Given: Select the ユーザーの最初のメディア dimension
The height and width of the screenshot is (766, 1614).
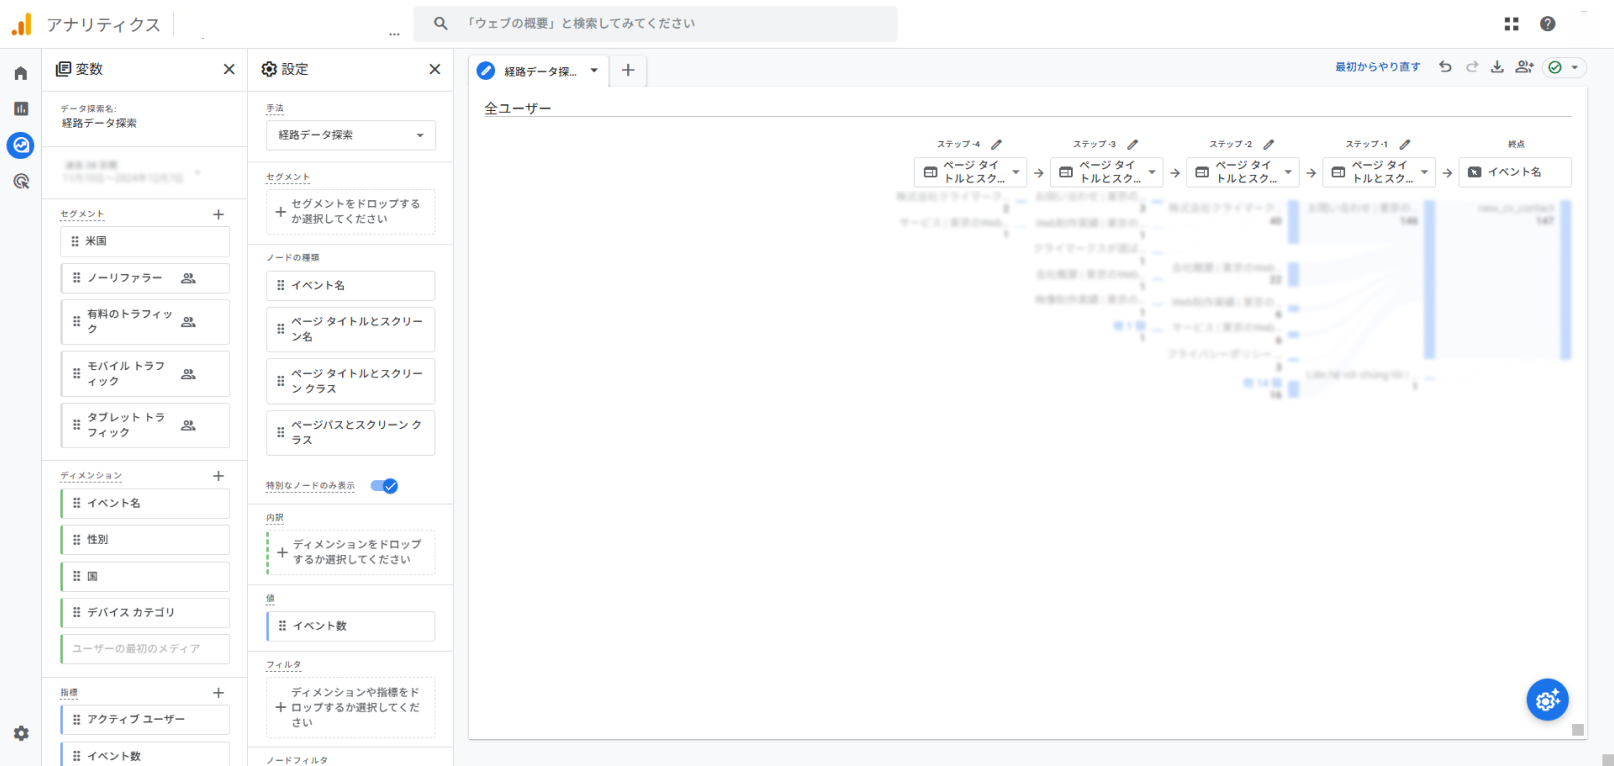Looking at the screenshot, I should click(x=145, y=649).
